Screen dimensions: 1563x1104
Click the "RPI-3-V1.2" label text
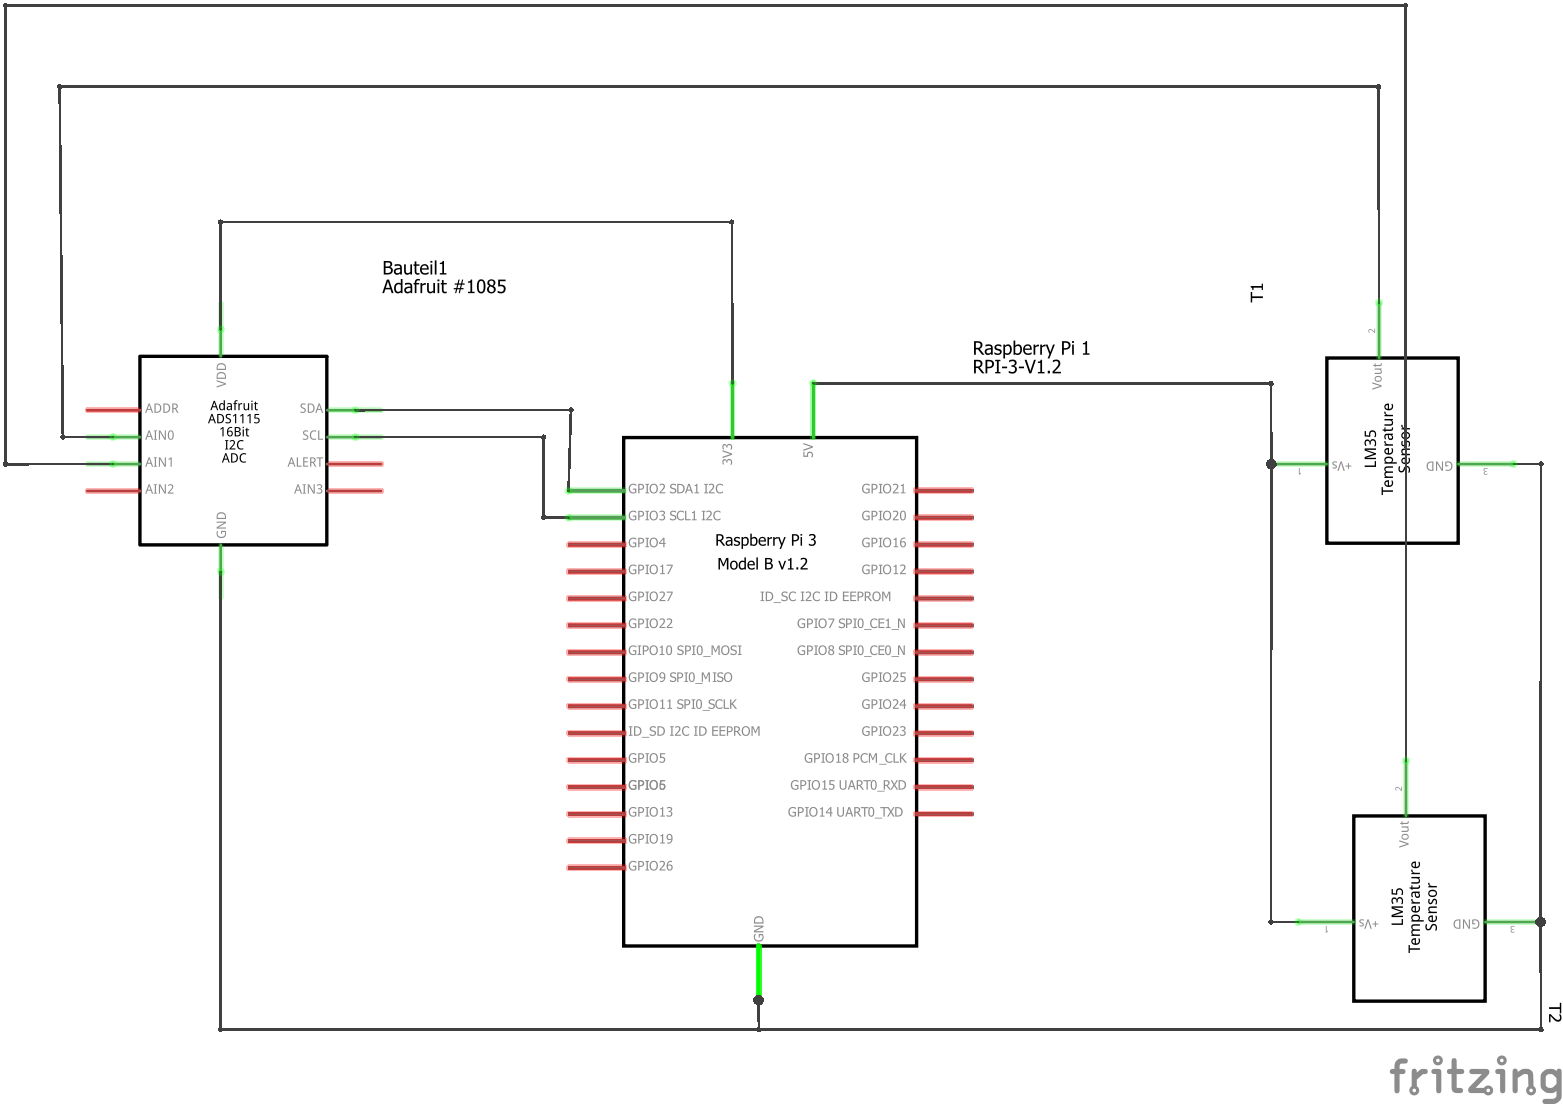pos(1017,367)
